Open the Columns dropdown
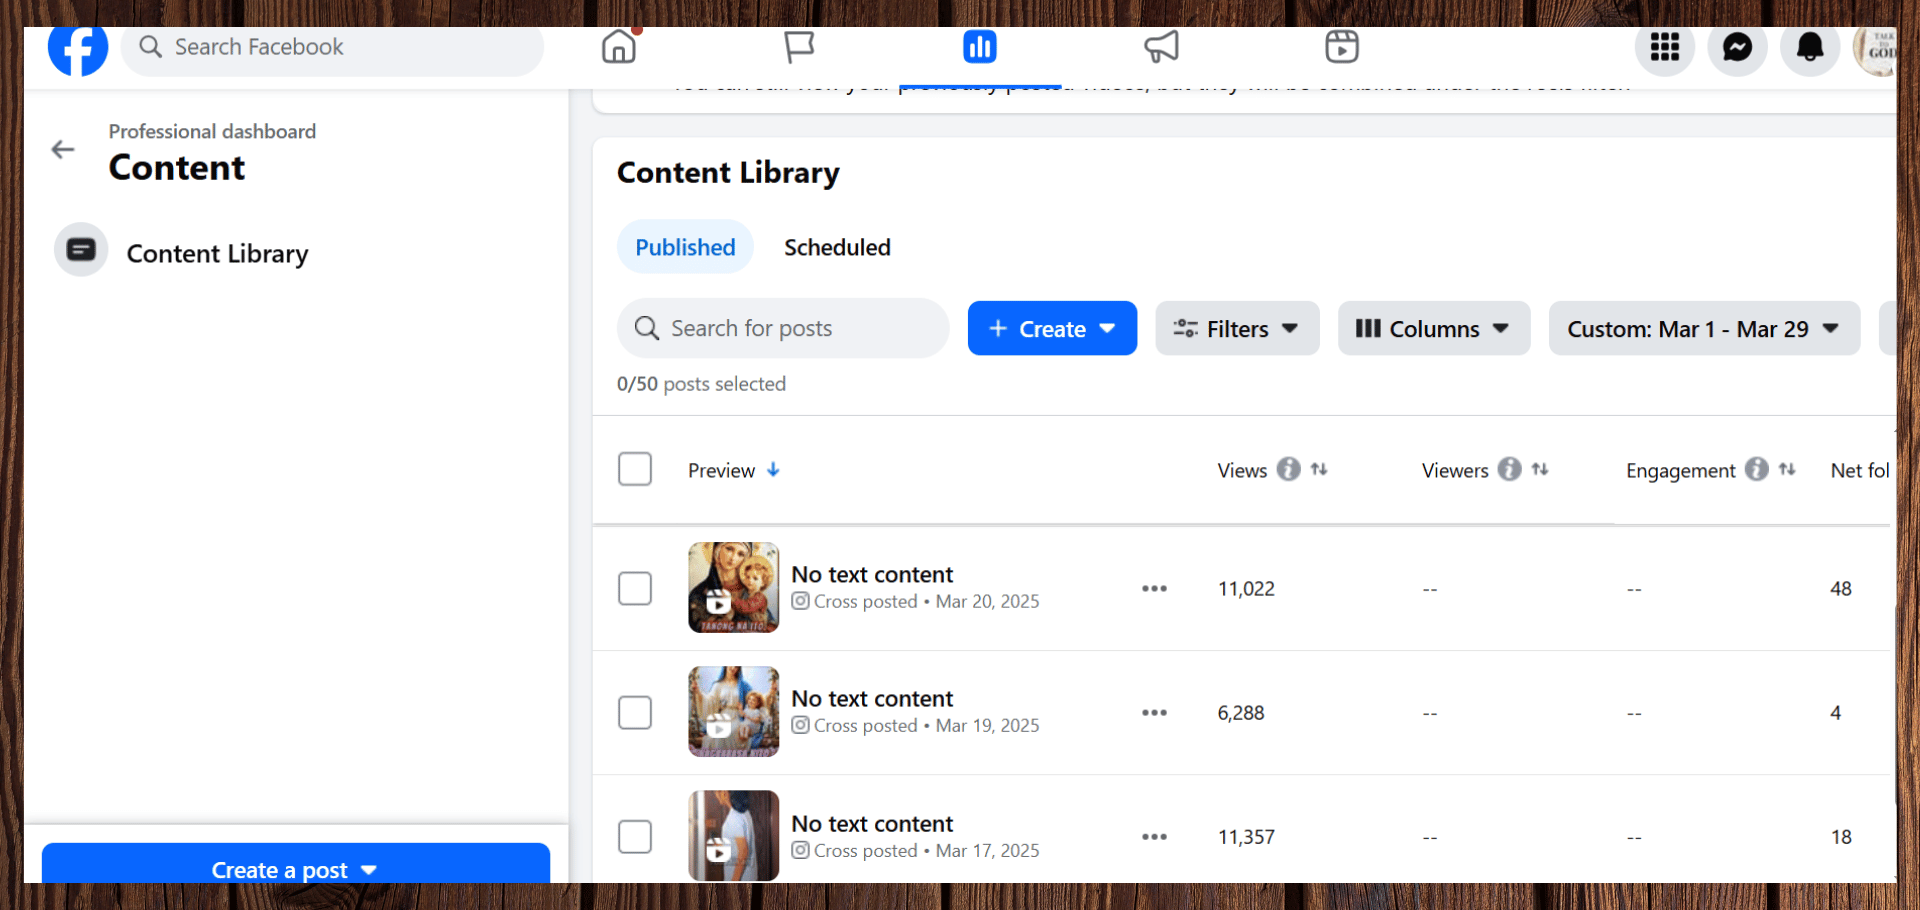 [x=1433, y=329]
